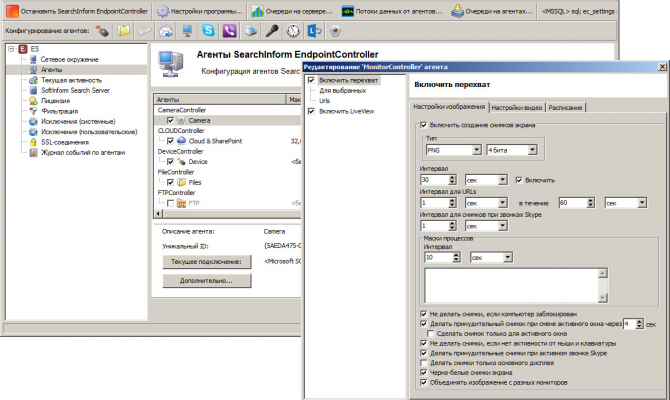Image resolution: width=670 pixels, height=400 pixels.
Task: Select the monitor agent icon in the toolbar
Action: click(x=187, y=31)
